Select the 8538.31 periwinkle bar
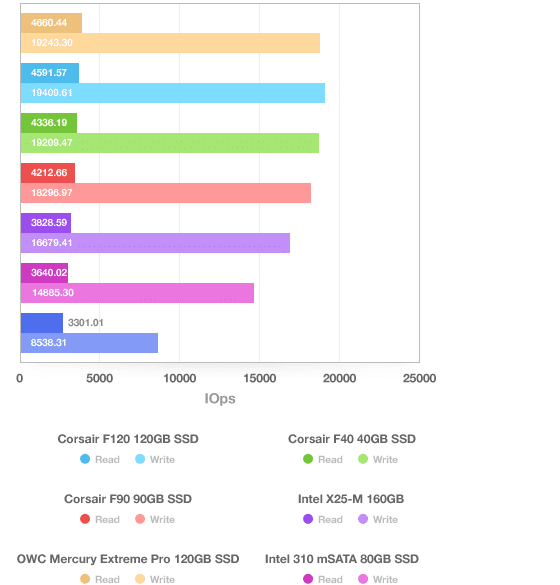Viewport: 560px width, 585px height. (89, 343)
